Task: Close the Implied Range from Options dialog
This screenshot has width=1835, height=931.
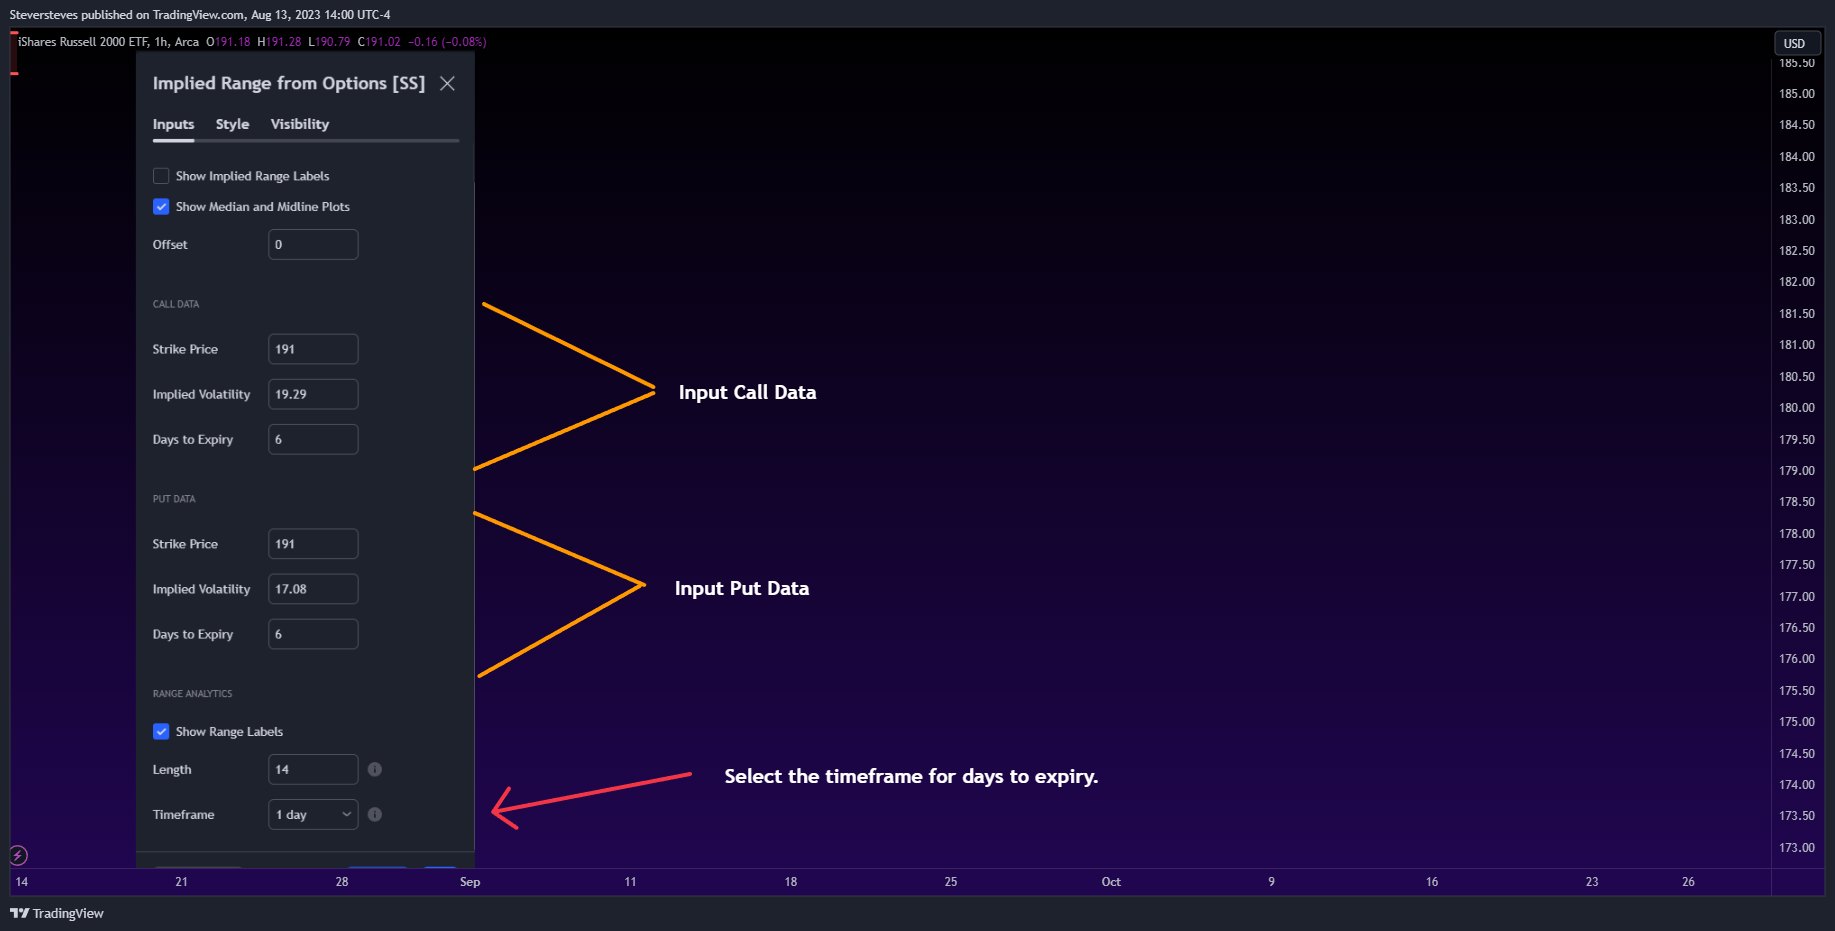Action: click(x=447, y=84)
